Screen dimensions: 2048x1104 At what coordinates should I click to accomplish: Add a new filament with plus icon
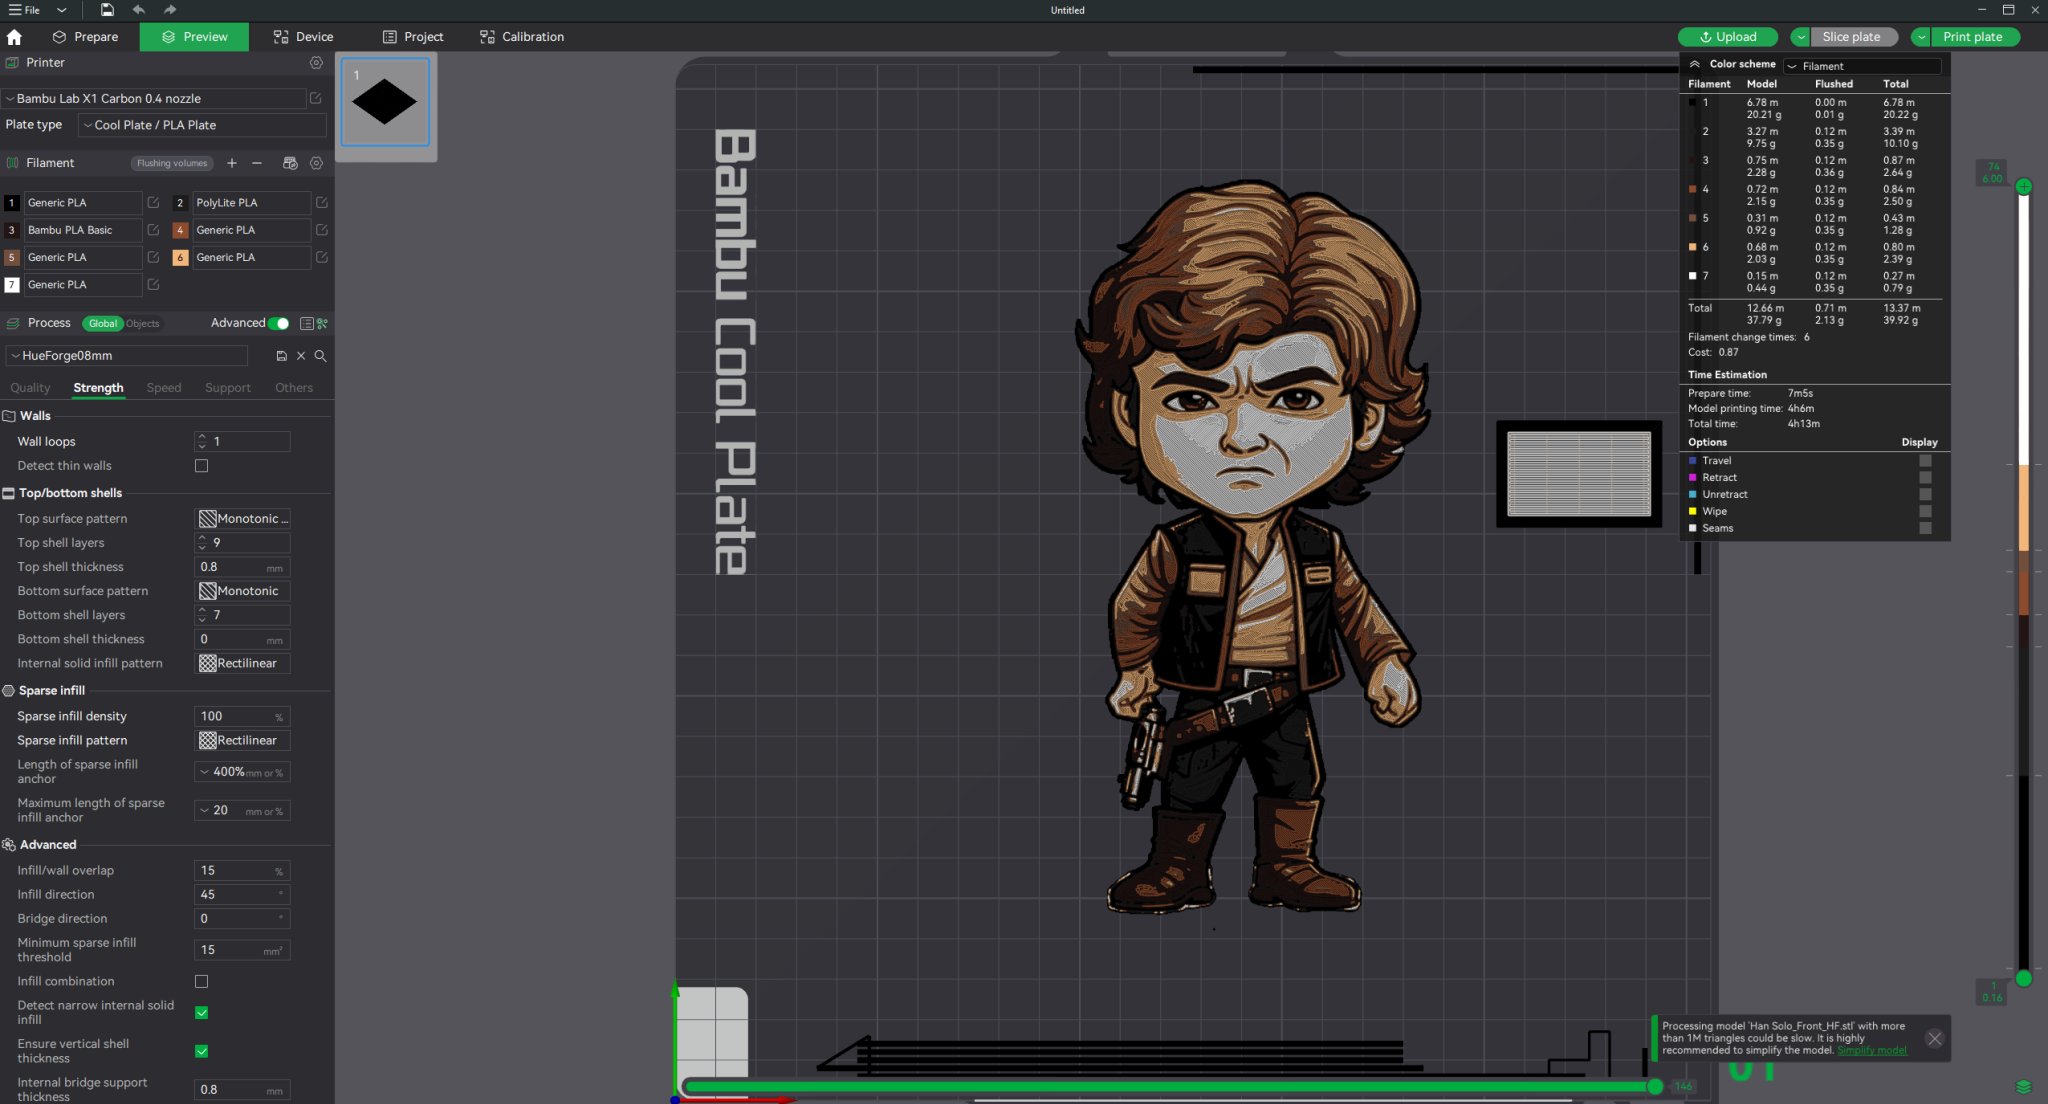pyautogui.click(x=232, y=163)
